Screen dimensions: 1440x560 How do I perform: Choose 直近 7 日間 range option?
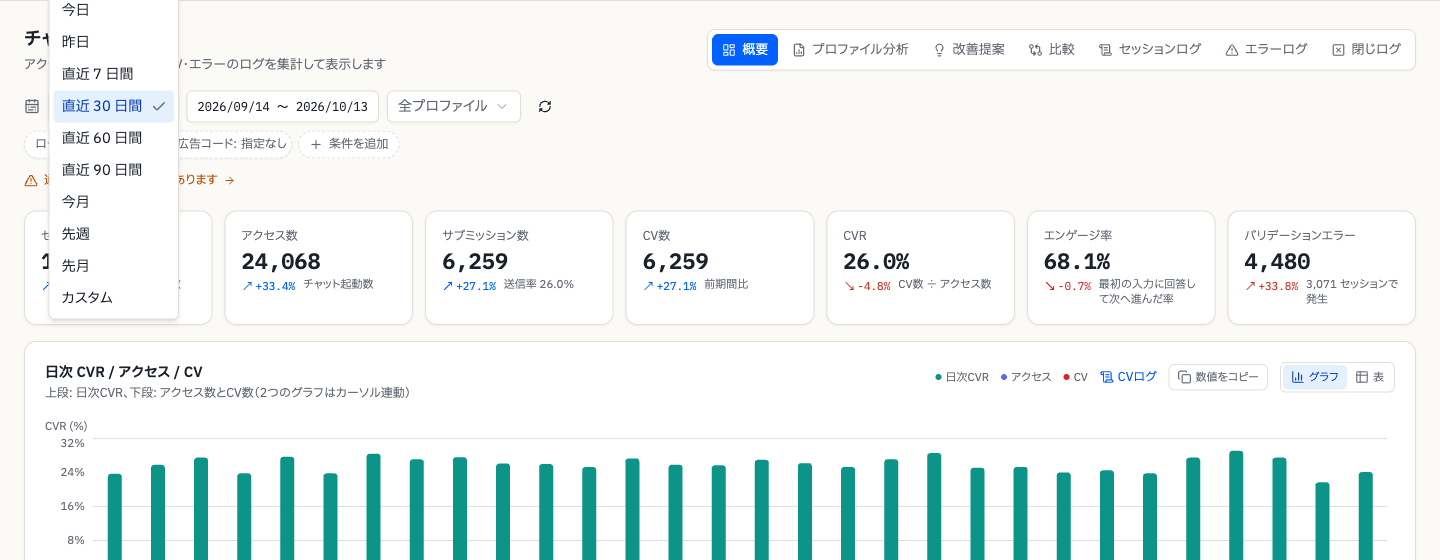(x=113, y=74)
